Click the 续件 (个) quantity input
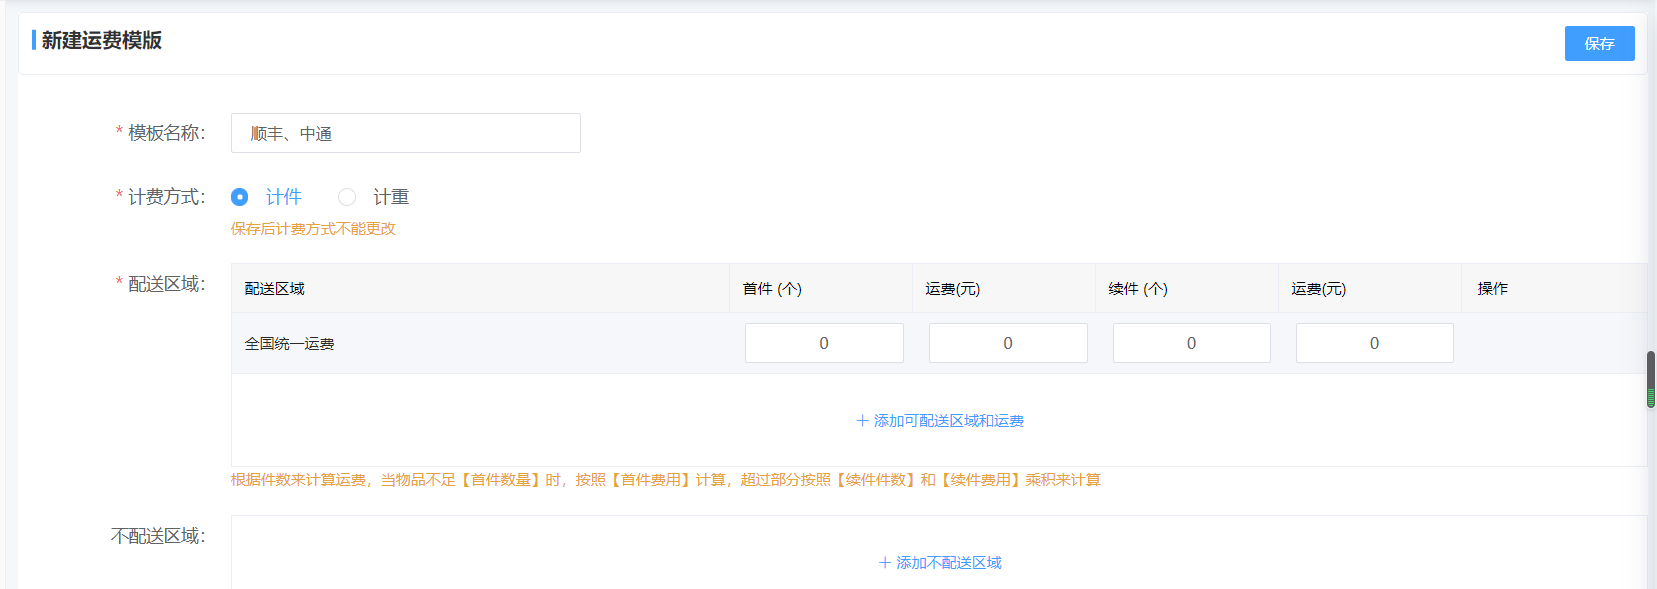The height and width of the screenshot is (589, 1657). click(1191, 343)
